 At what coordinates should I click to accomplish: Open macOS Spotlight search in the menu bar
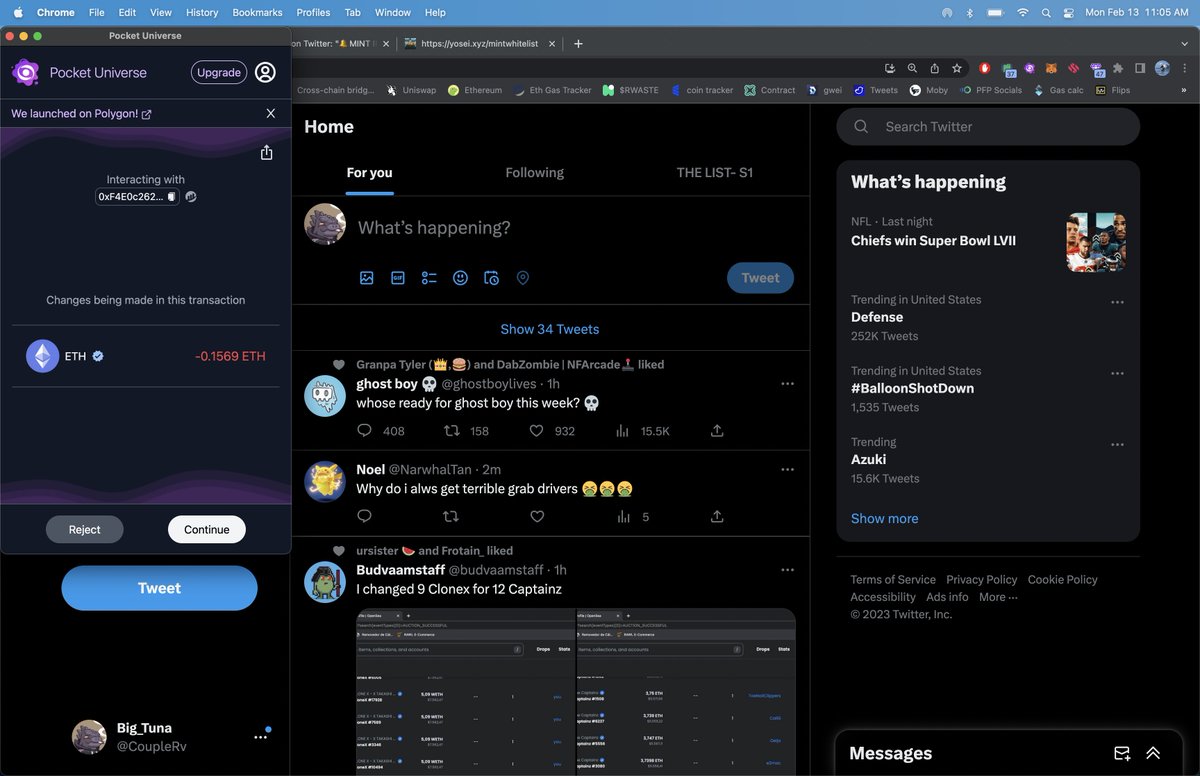click(x=1046, y=12)
